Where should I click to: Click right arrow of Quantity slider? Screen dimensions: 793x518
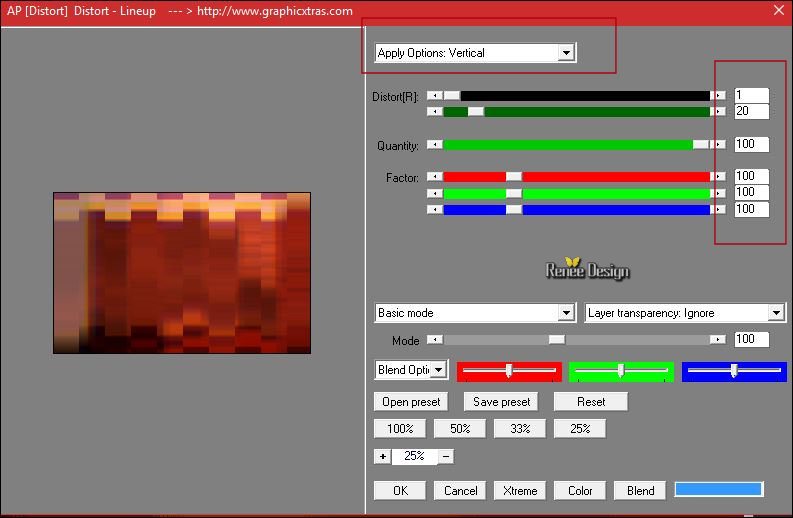(718, 145)
